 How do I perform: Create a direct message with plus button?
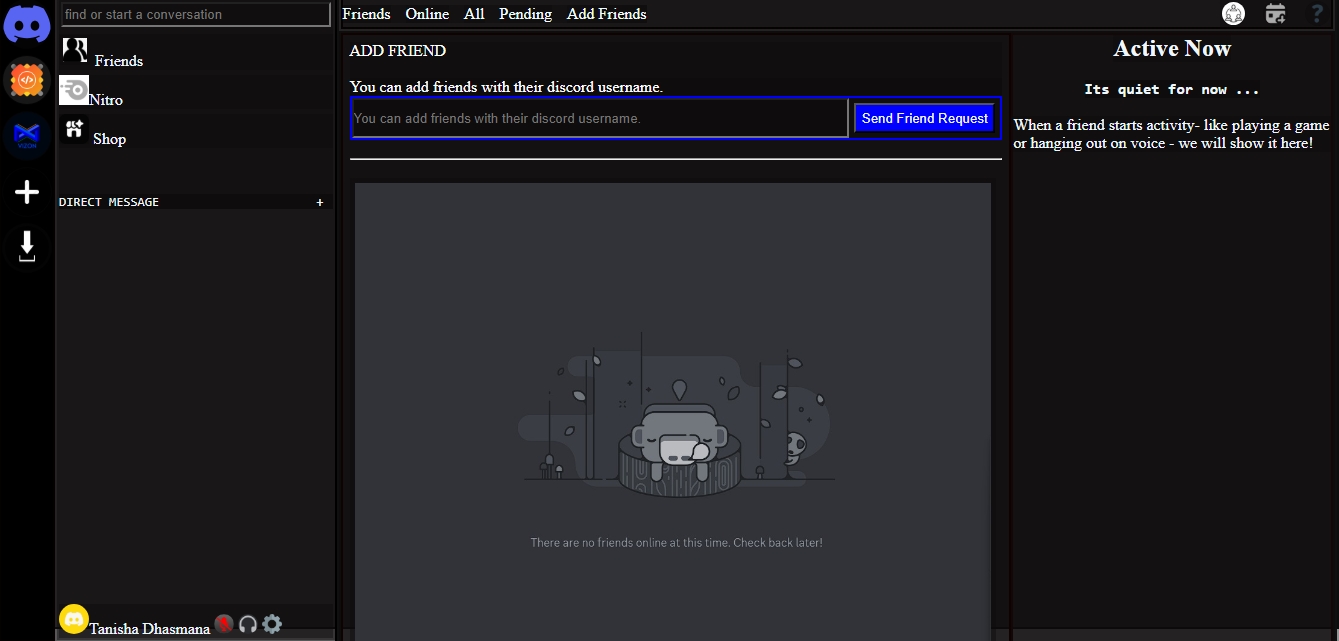click(320, 202)
